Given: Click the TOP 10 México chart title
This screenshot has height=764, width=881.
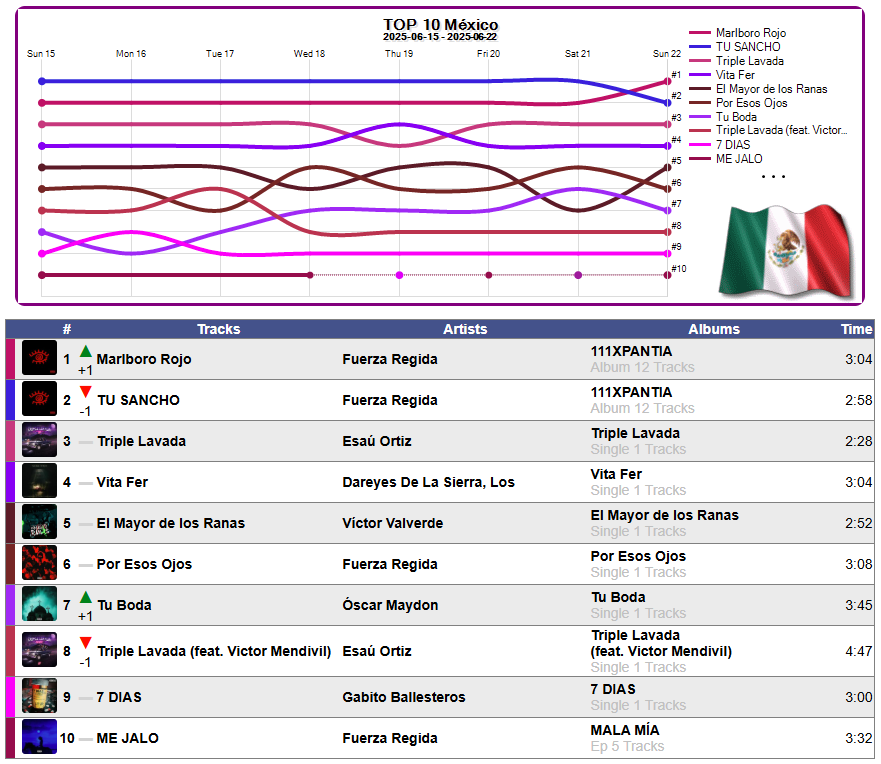Looking at the screenshot, I should click(x=440, y=25).
